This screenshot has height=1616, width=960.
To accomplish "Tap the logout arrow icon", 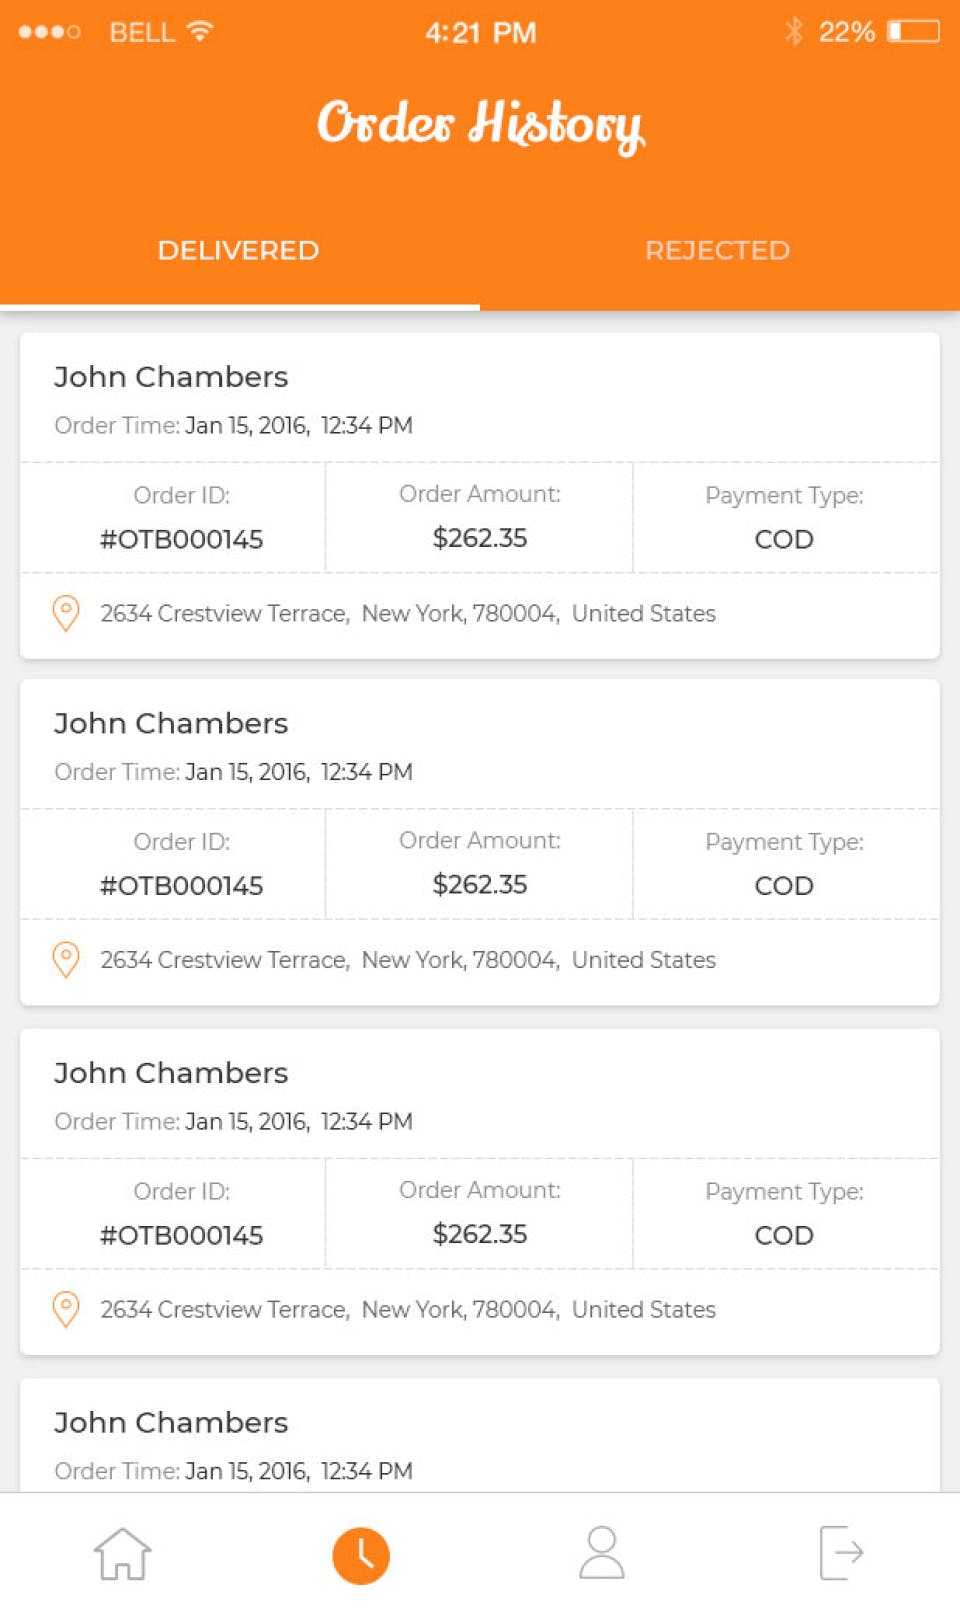I will pos(841,1553).
